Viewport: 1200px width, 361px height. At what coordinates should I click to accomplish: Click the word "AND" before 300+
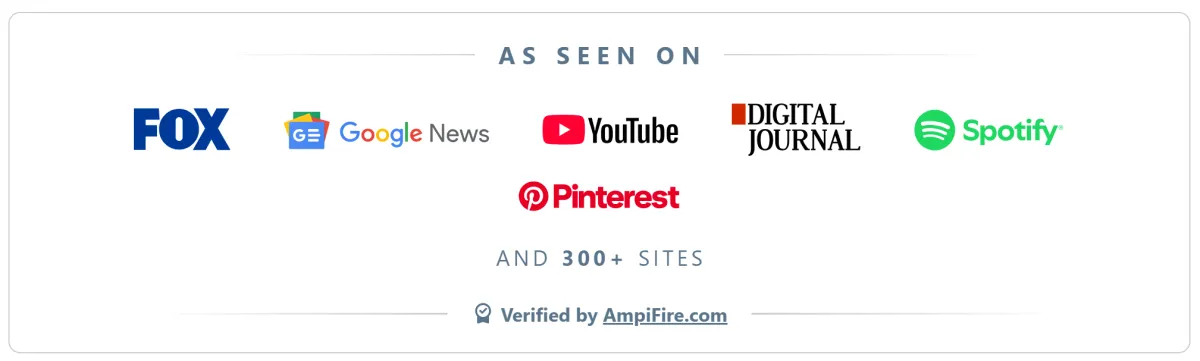[523, 259]
